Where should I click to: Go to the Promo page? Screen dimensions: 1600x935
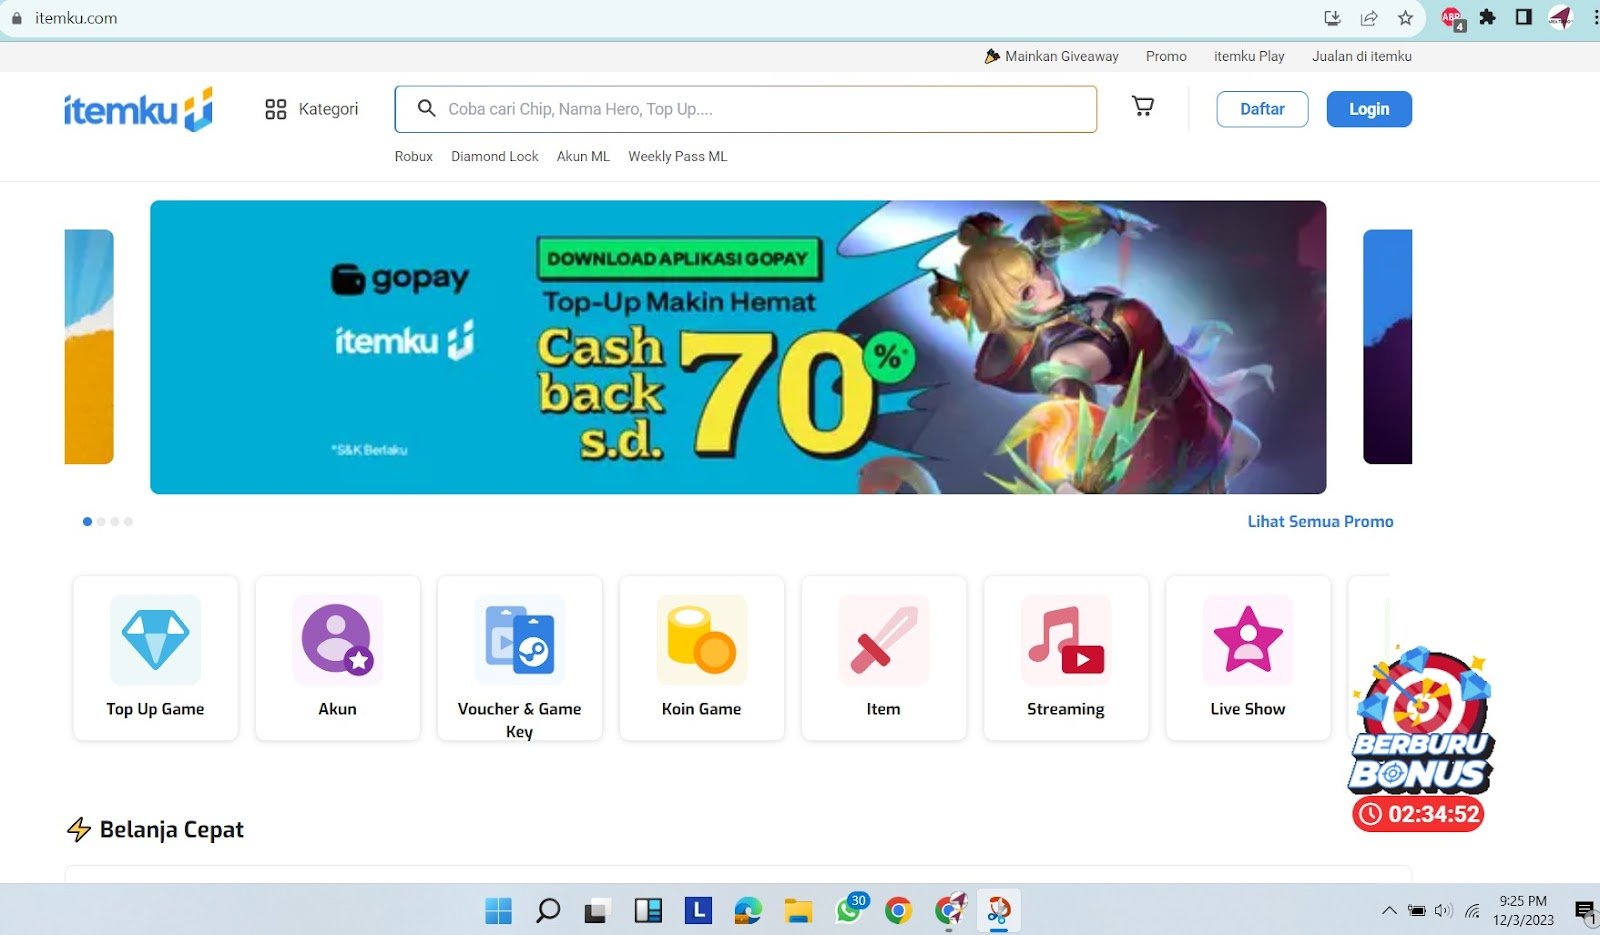(x=1166, y=56)
